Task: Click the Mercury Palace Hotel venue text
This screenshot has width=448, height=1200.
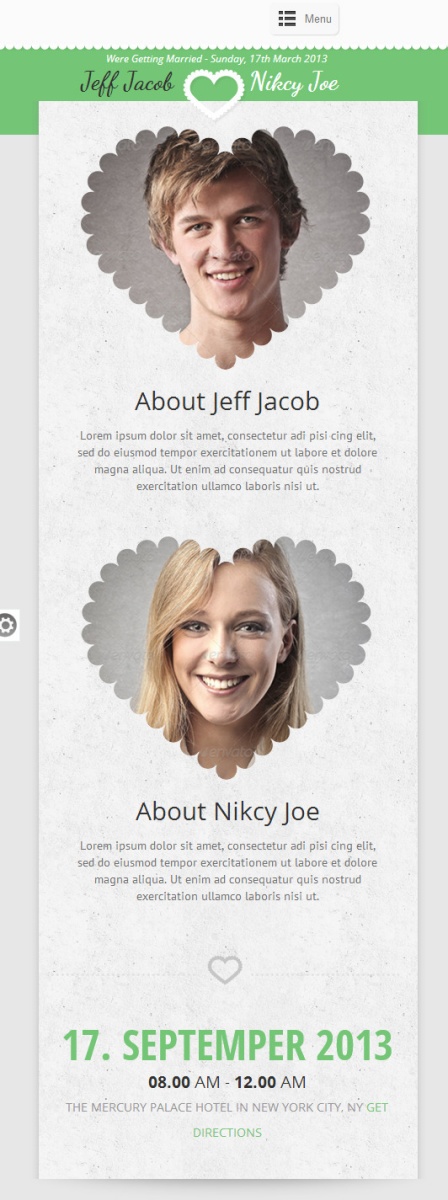Action: point(214,1107)
